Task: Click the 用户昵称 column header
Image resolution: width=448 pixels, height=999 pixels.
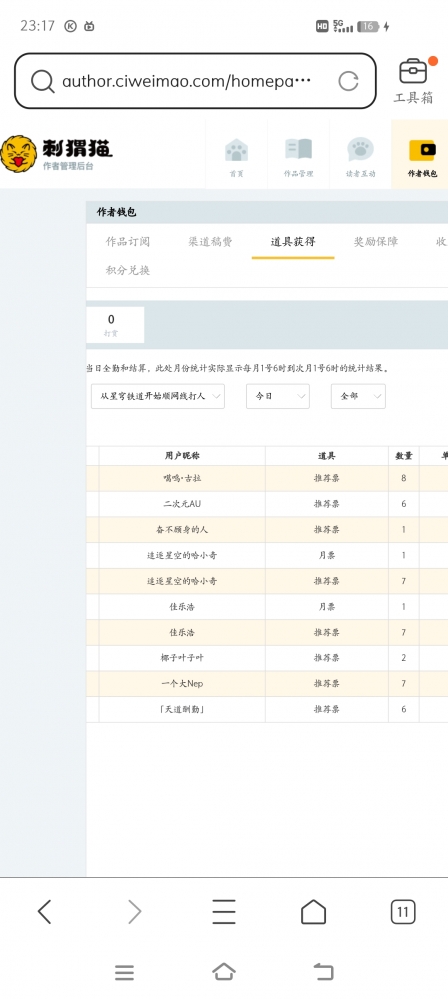Action: point(182,456)
